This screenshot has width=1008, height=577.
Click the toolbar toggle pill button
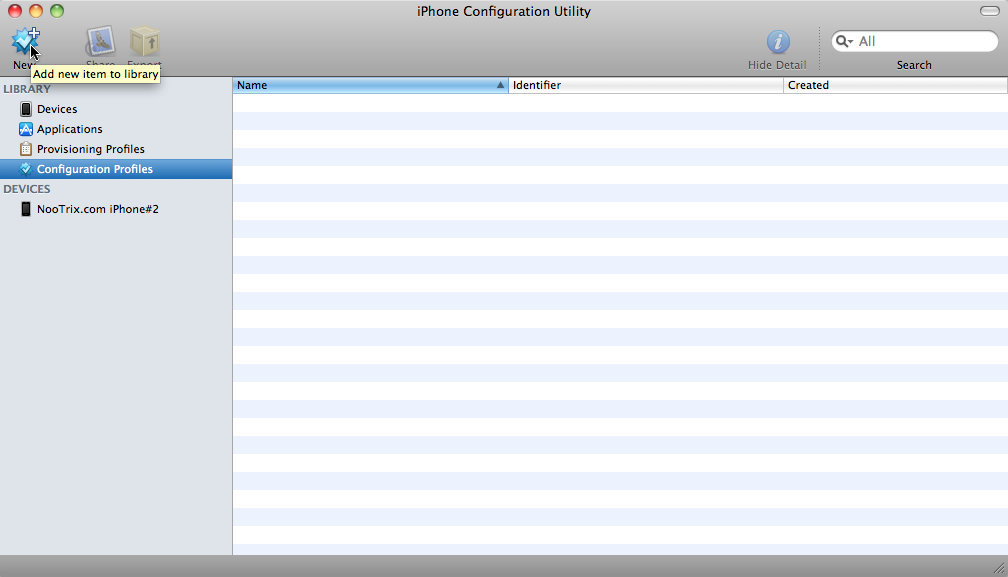tap(989, 11)
